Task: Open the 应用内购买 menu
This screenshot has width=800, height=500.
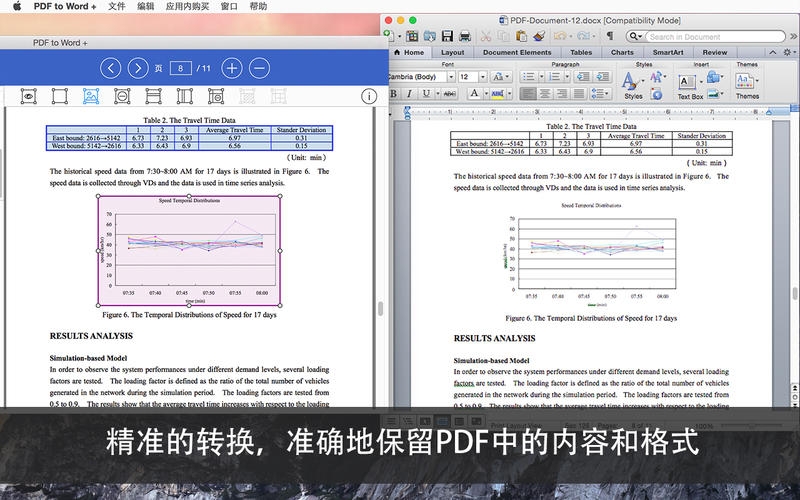Action: [x=187, y=6]
